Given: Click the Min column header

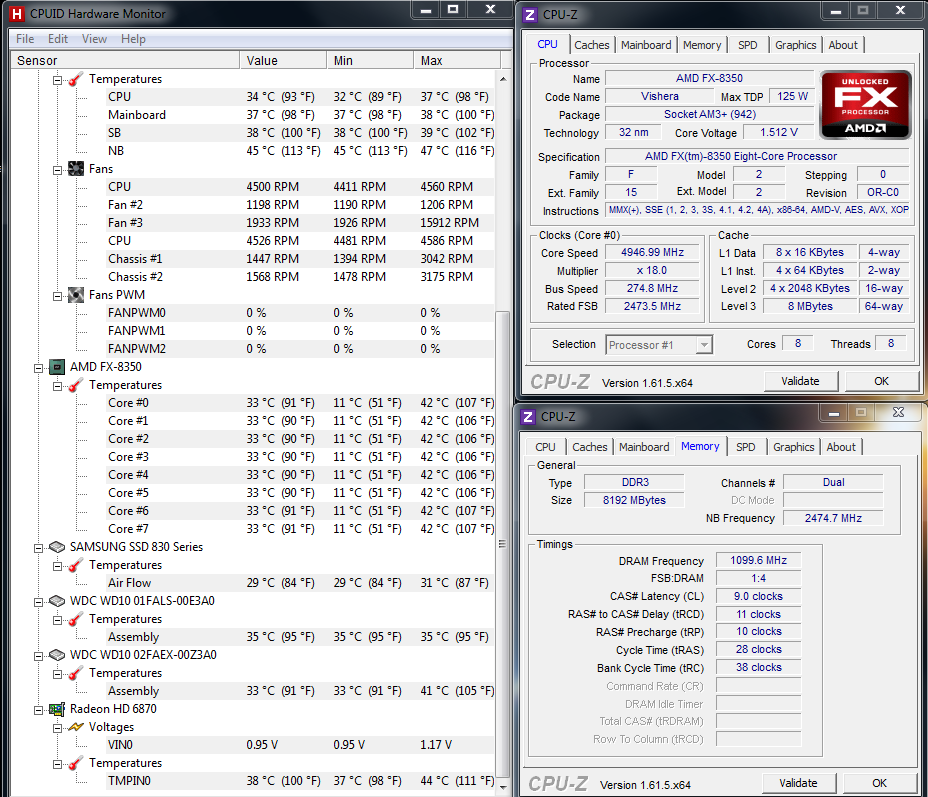Looking at the screenshot, I should [370, 60].
